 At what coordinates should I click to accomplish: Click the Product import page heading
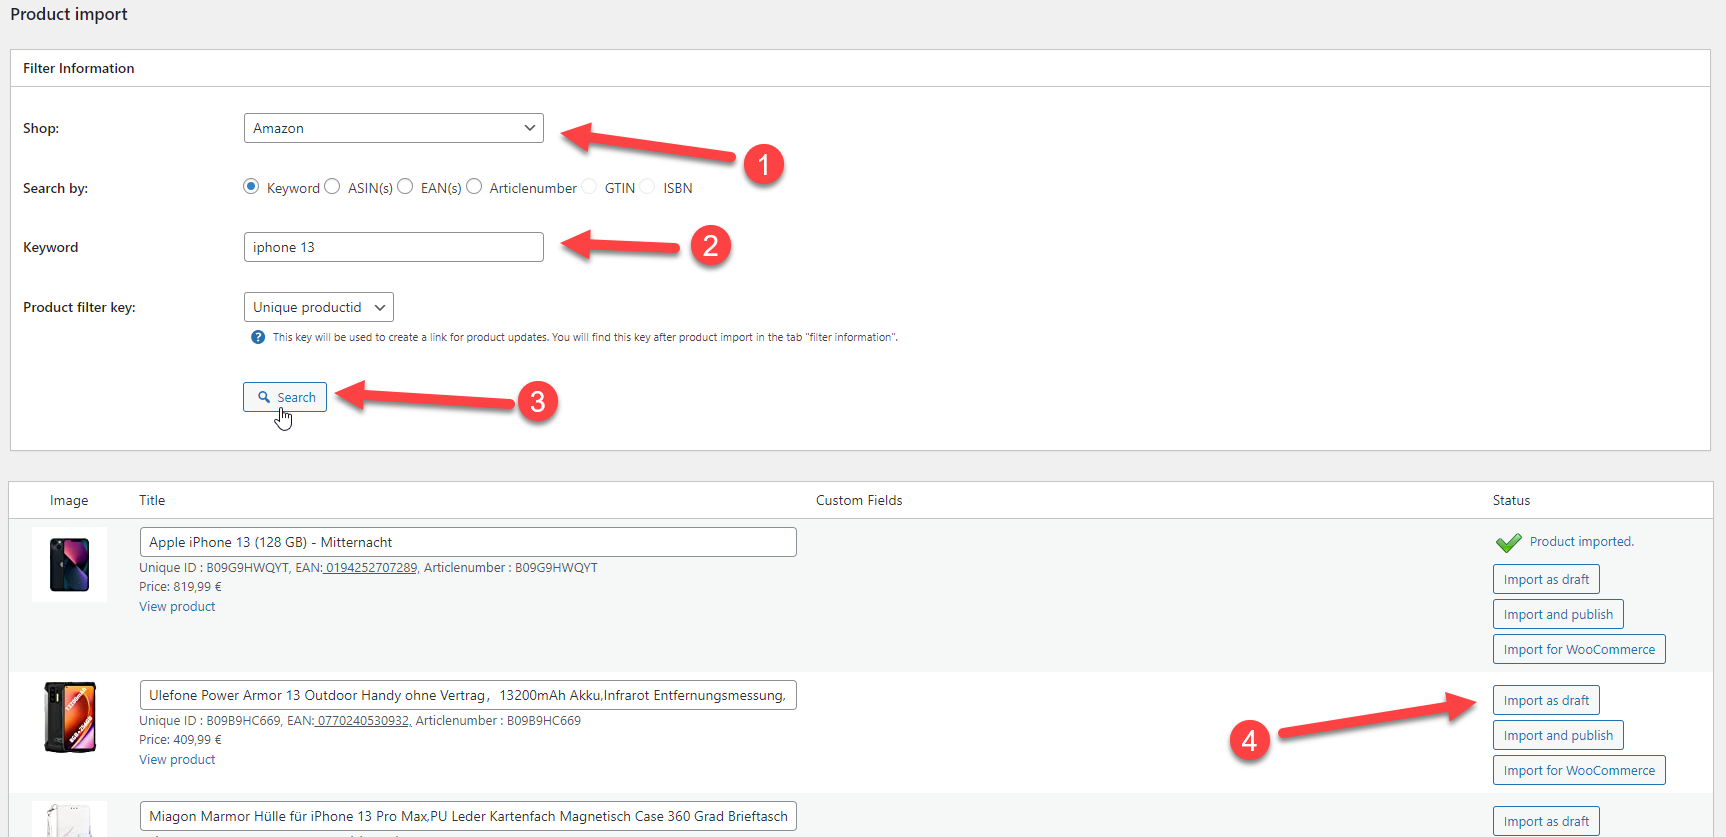pyautogui.click(x=69, y=14)
